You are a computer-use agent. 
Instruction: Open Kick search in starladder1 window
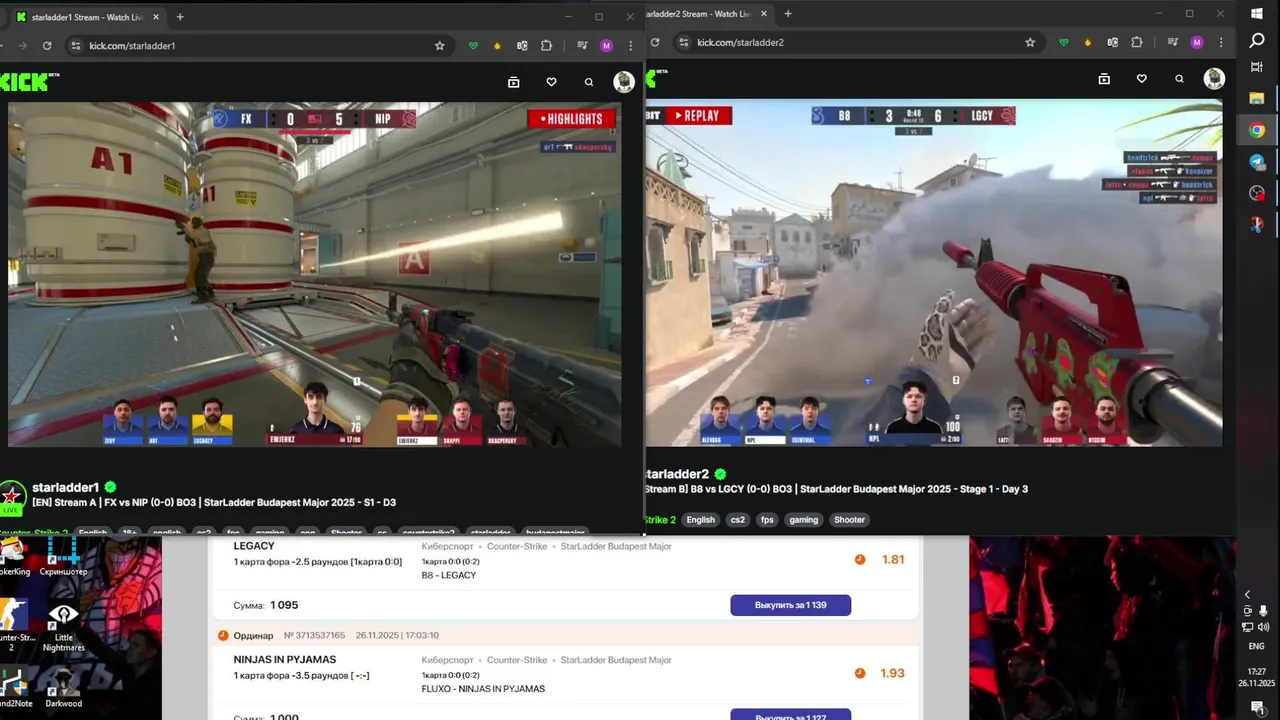pyautogui.click(x=589, y=82)
